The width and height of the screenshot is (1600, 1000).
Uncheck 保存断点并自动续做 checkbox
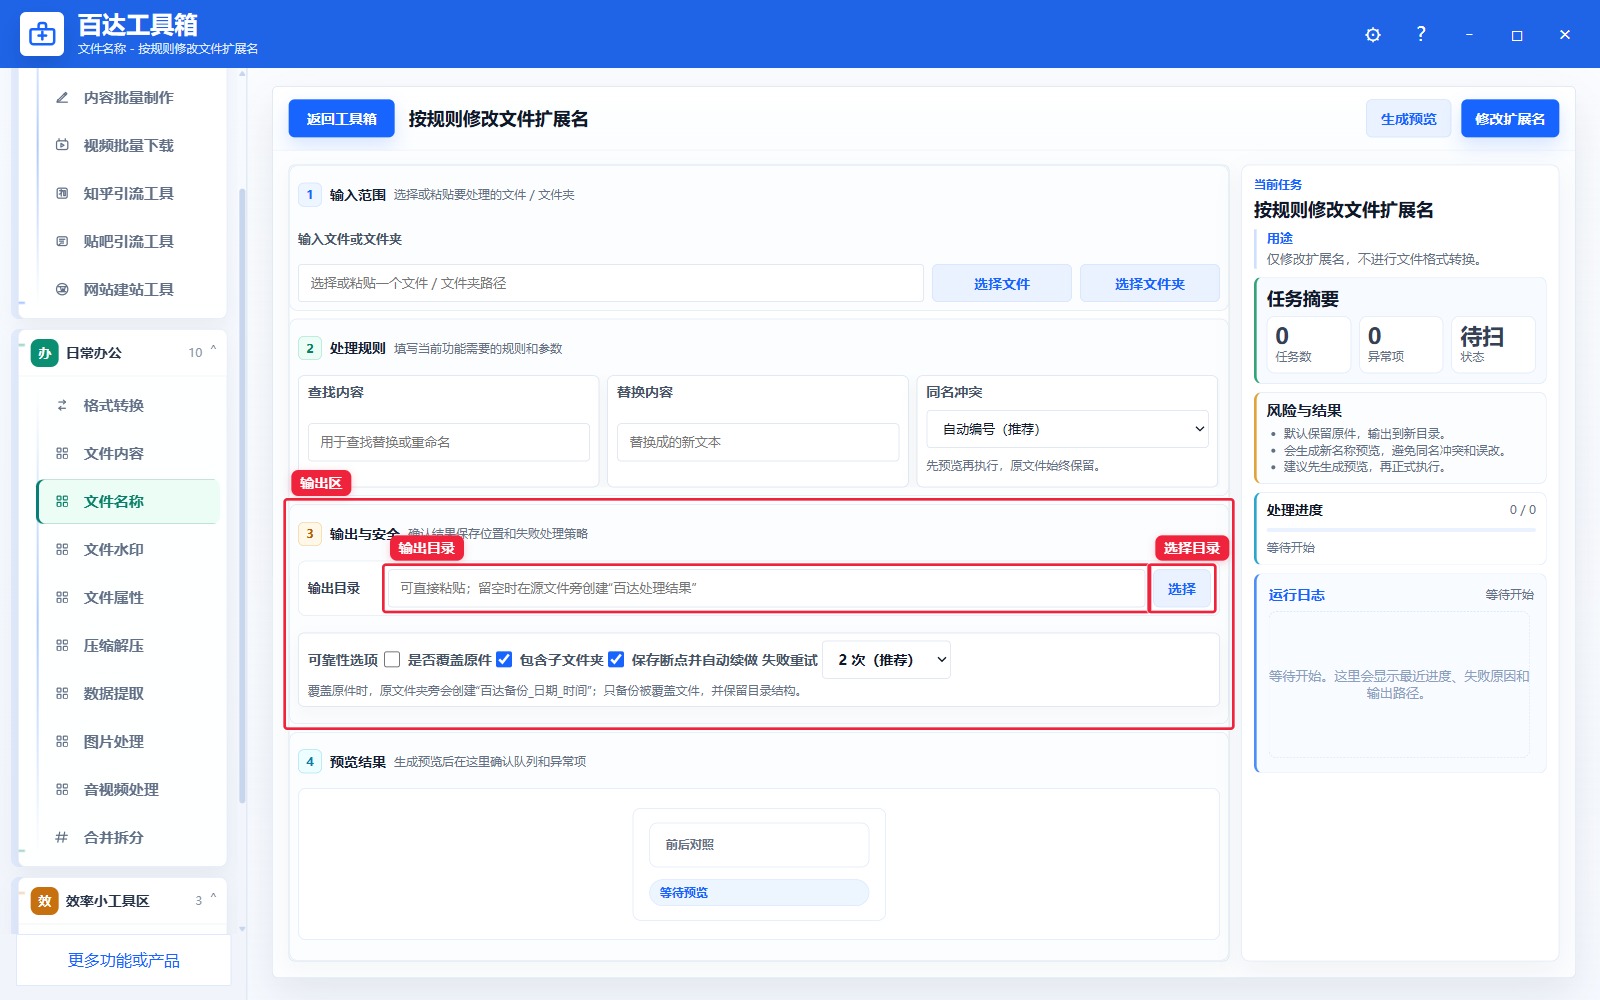[616, 660]
